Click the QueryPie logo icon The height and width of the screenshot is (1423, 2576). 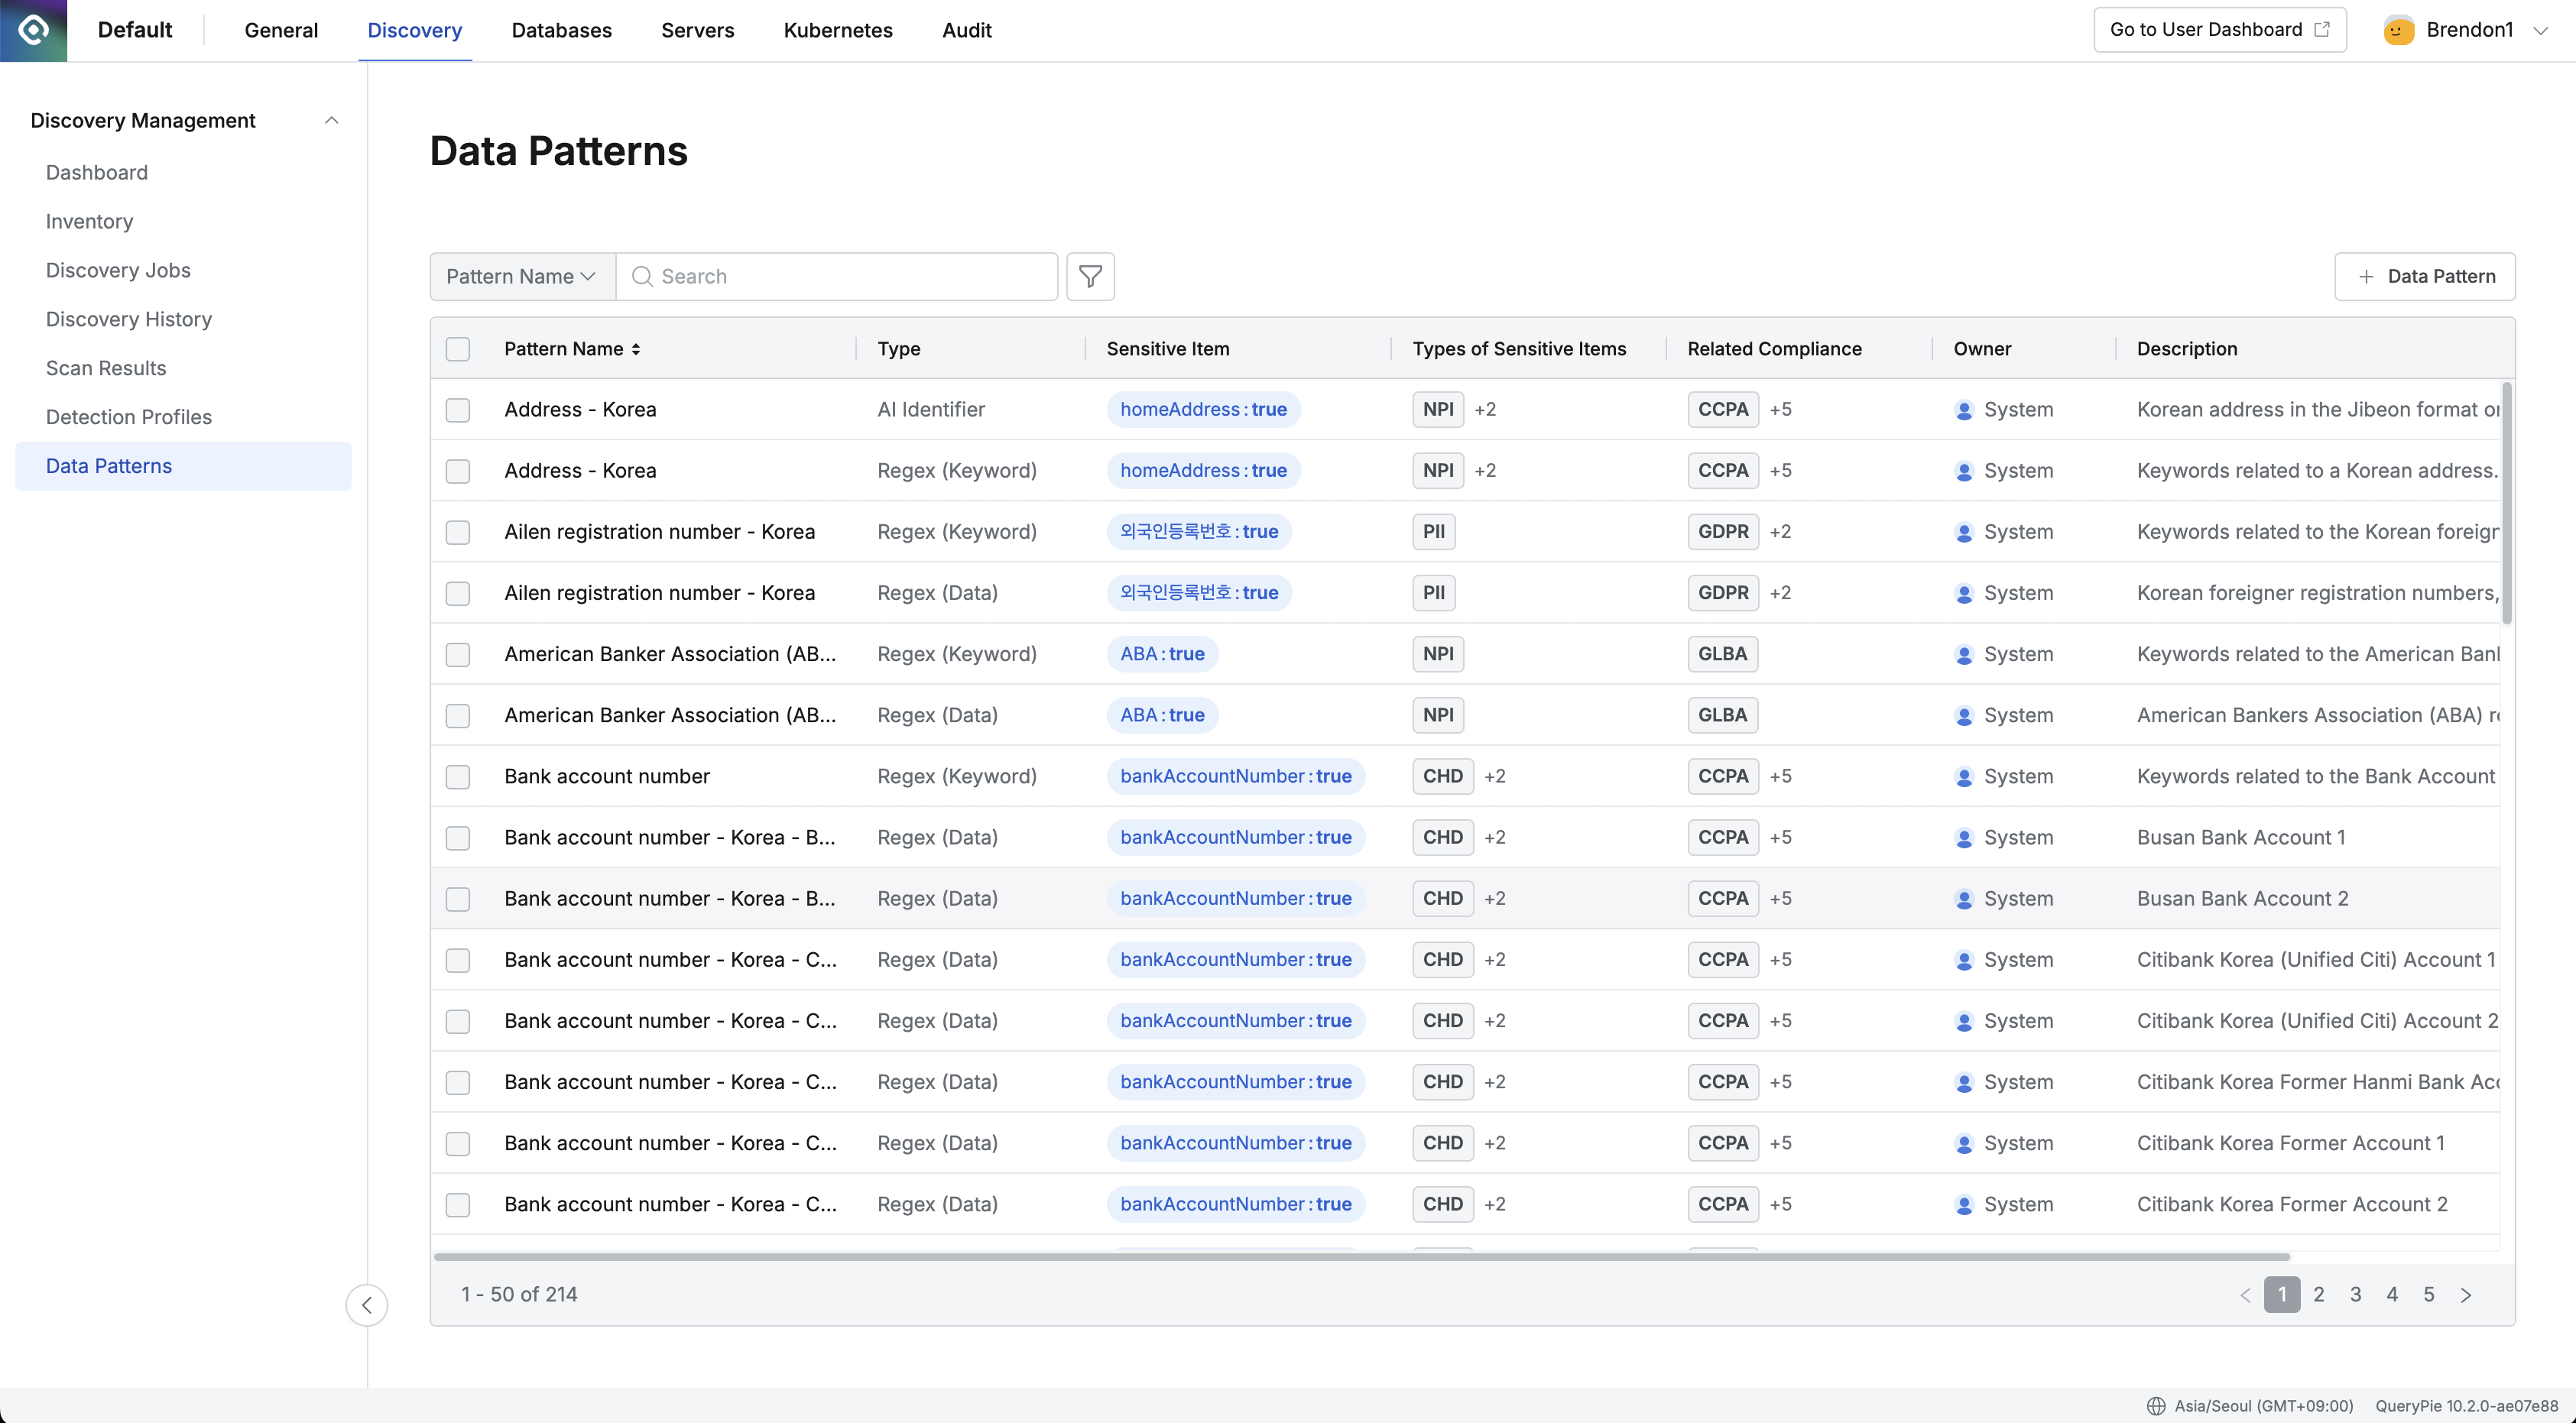click(33, 30)
